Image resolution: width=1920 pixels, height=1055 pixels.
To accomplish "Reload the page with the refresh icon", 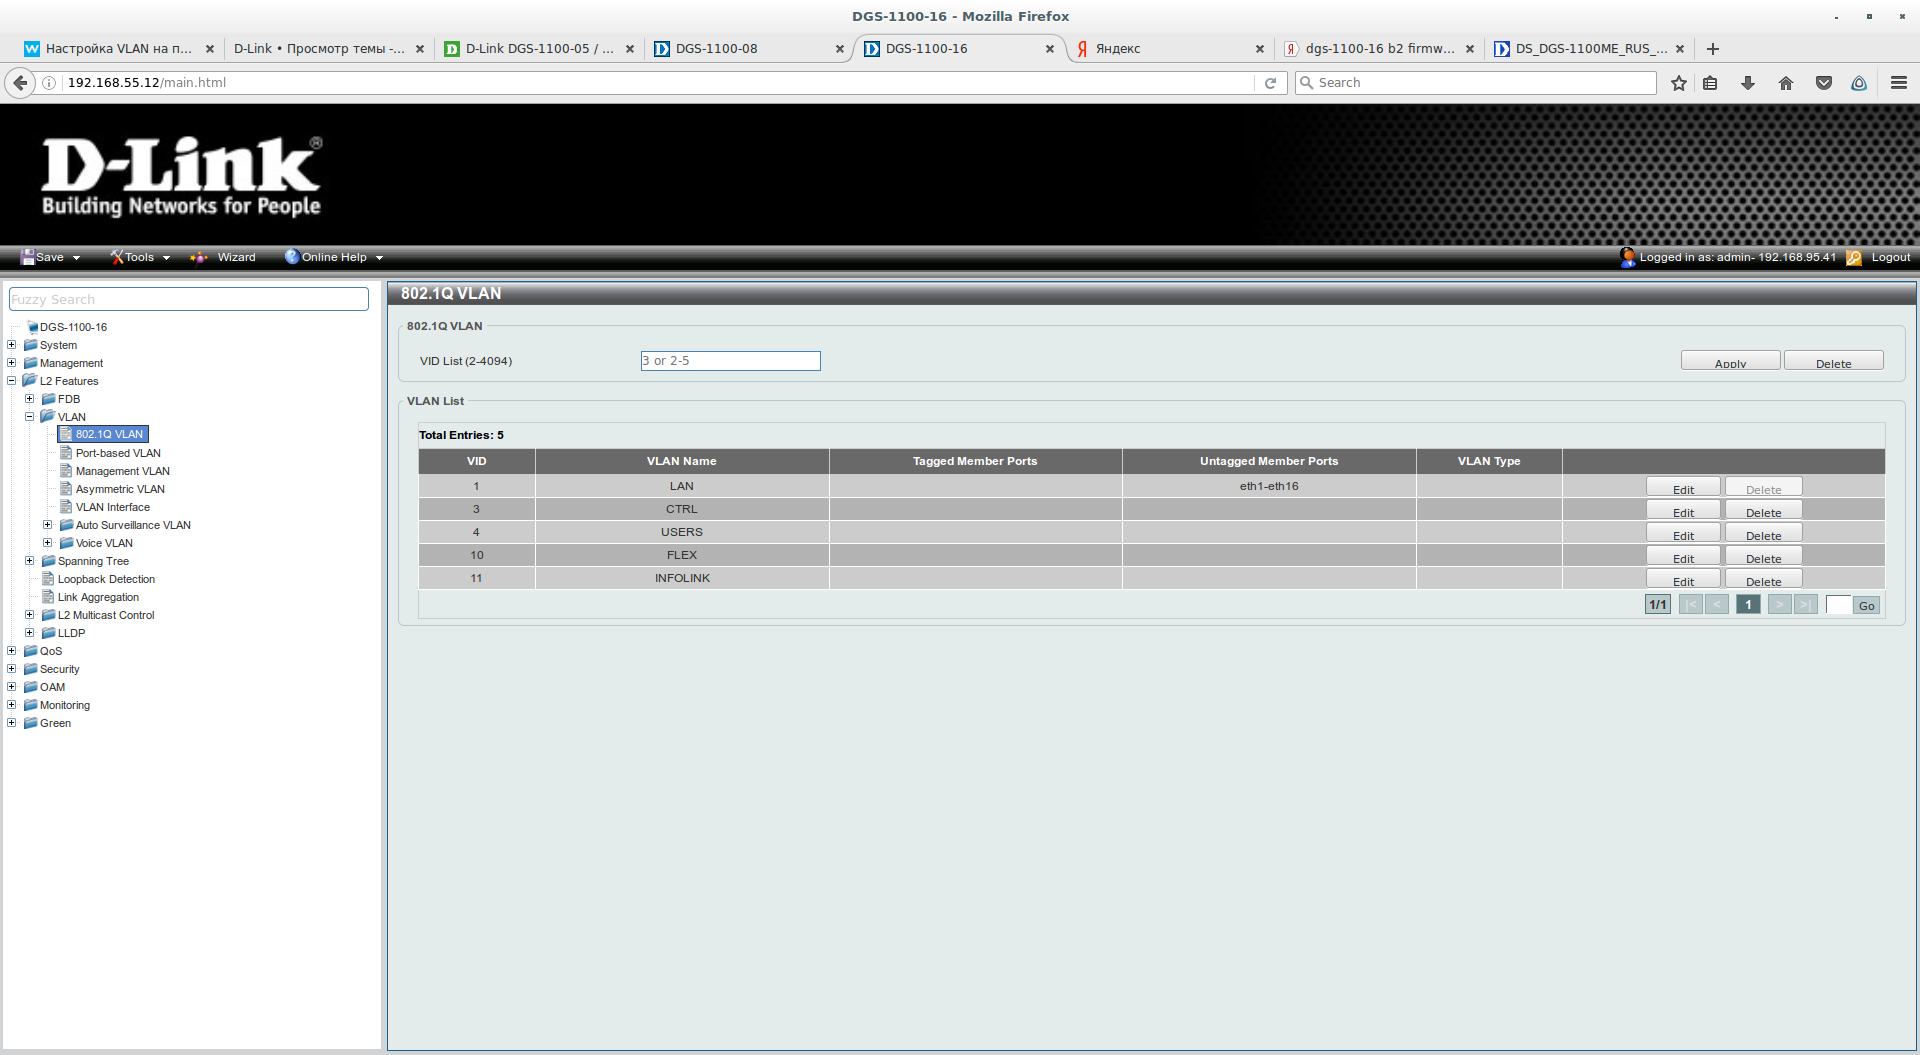I will click(1270, 83).
